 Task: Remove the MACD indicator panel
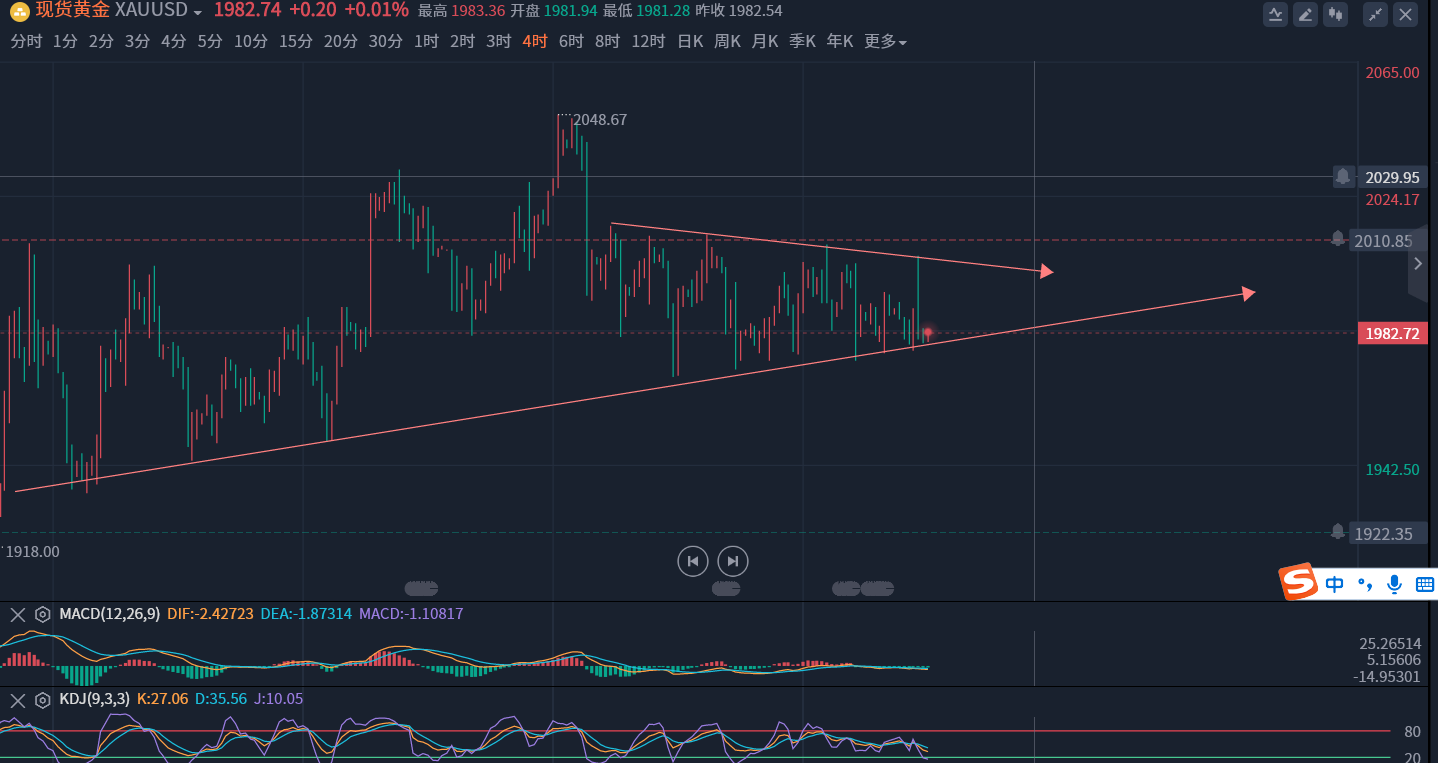(17, 614)
